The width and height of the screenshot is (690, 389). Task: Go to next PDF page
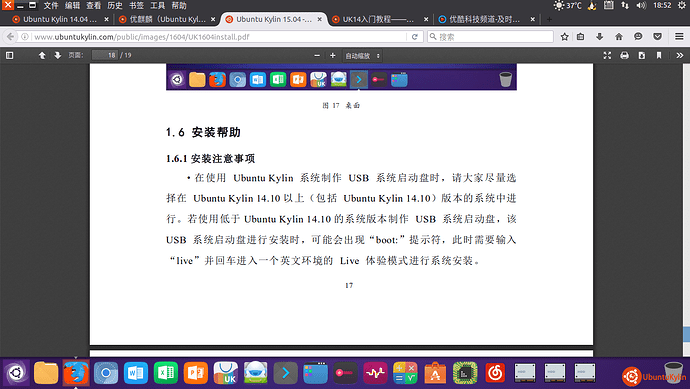[x=58, y=55]
